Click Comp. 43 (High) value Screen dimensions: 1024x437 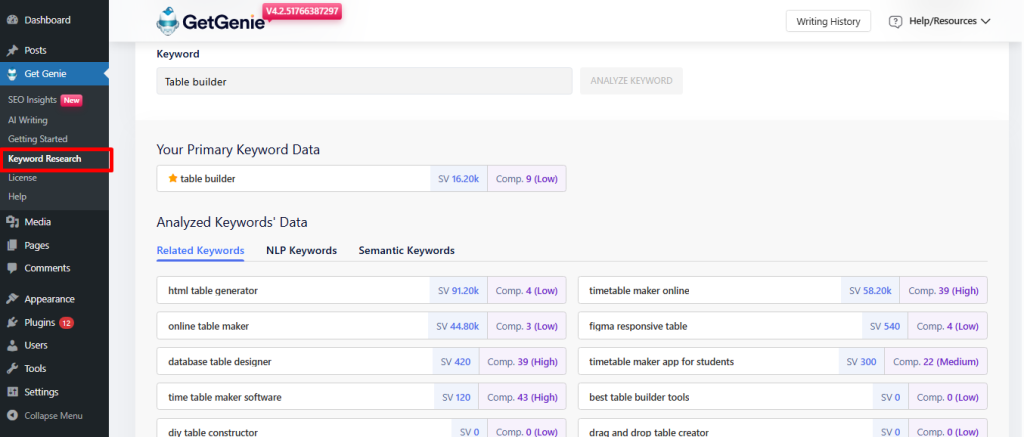522,397
